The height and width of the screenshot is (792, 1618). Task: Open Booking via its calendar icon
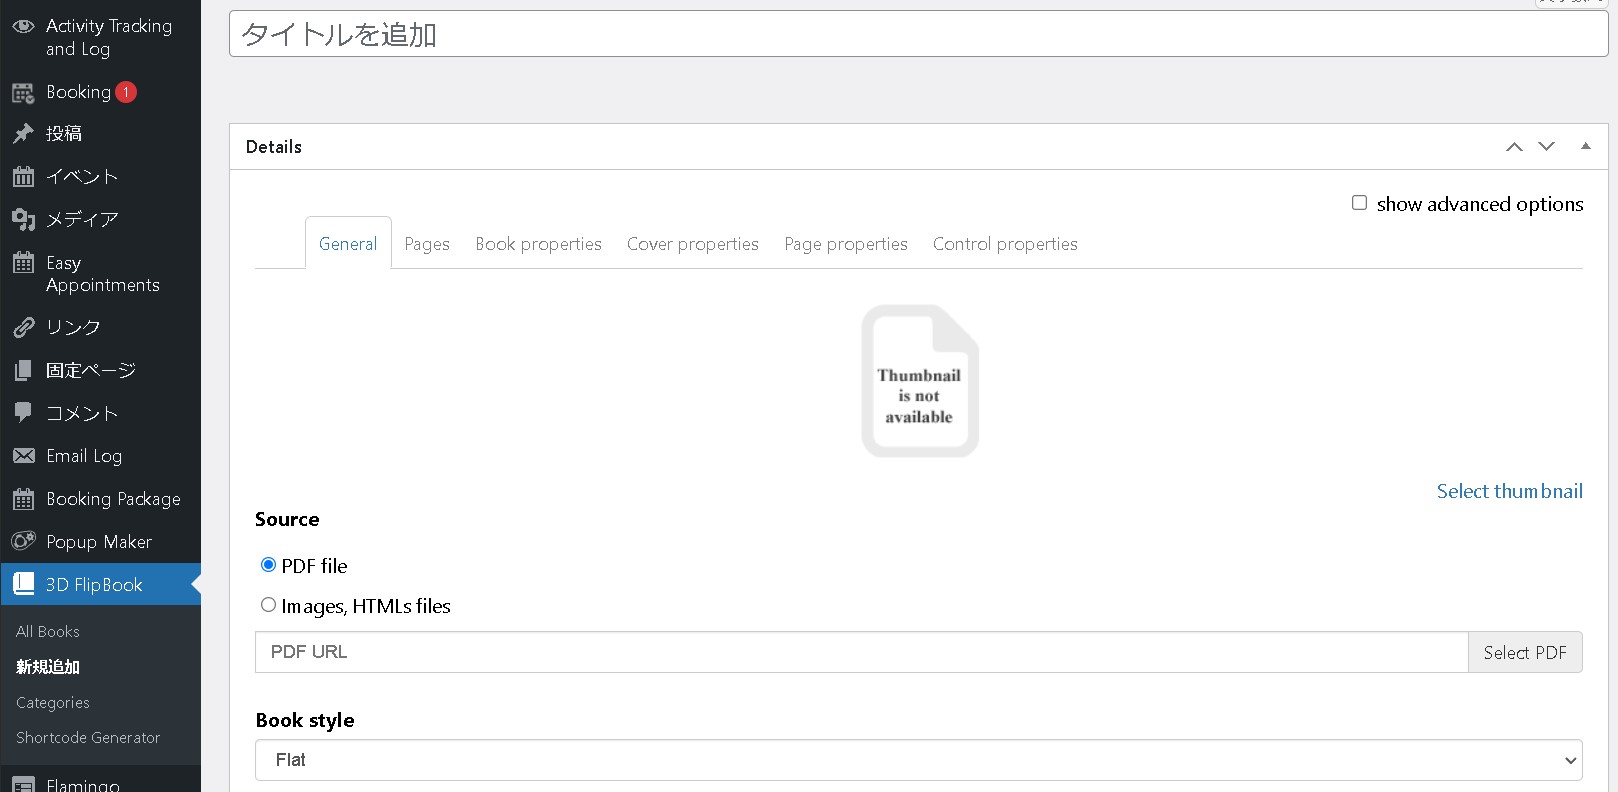click(23, 93)
